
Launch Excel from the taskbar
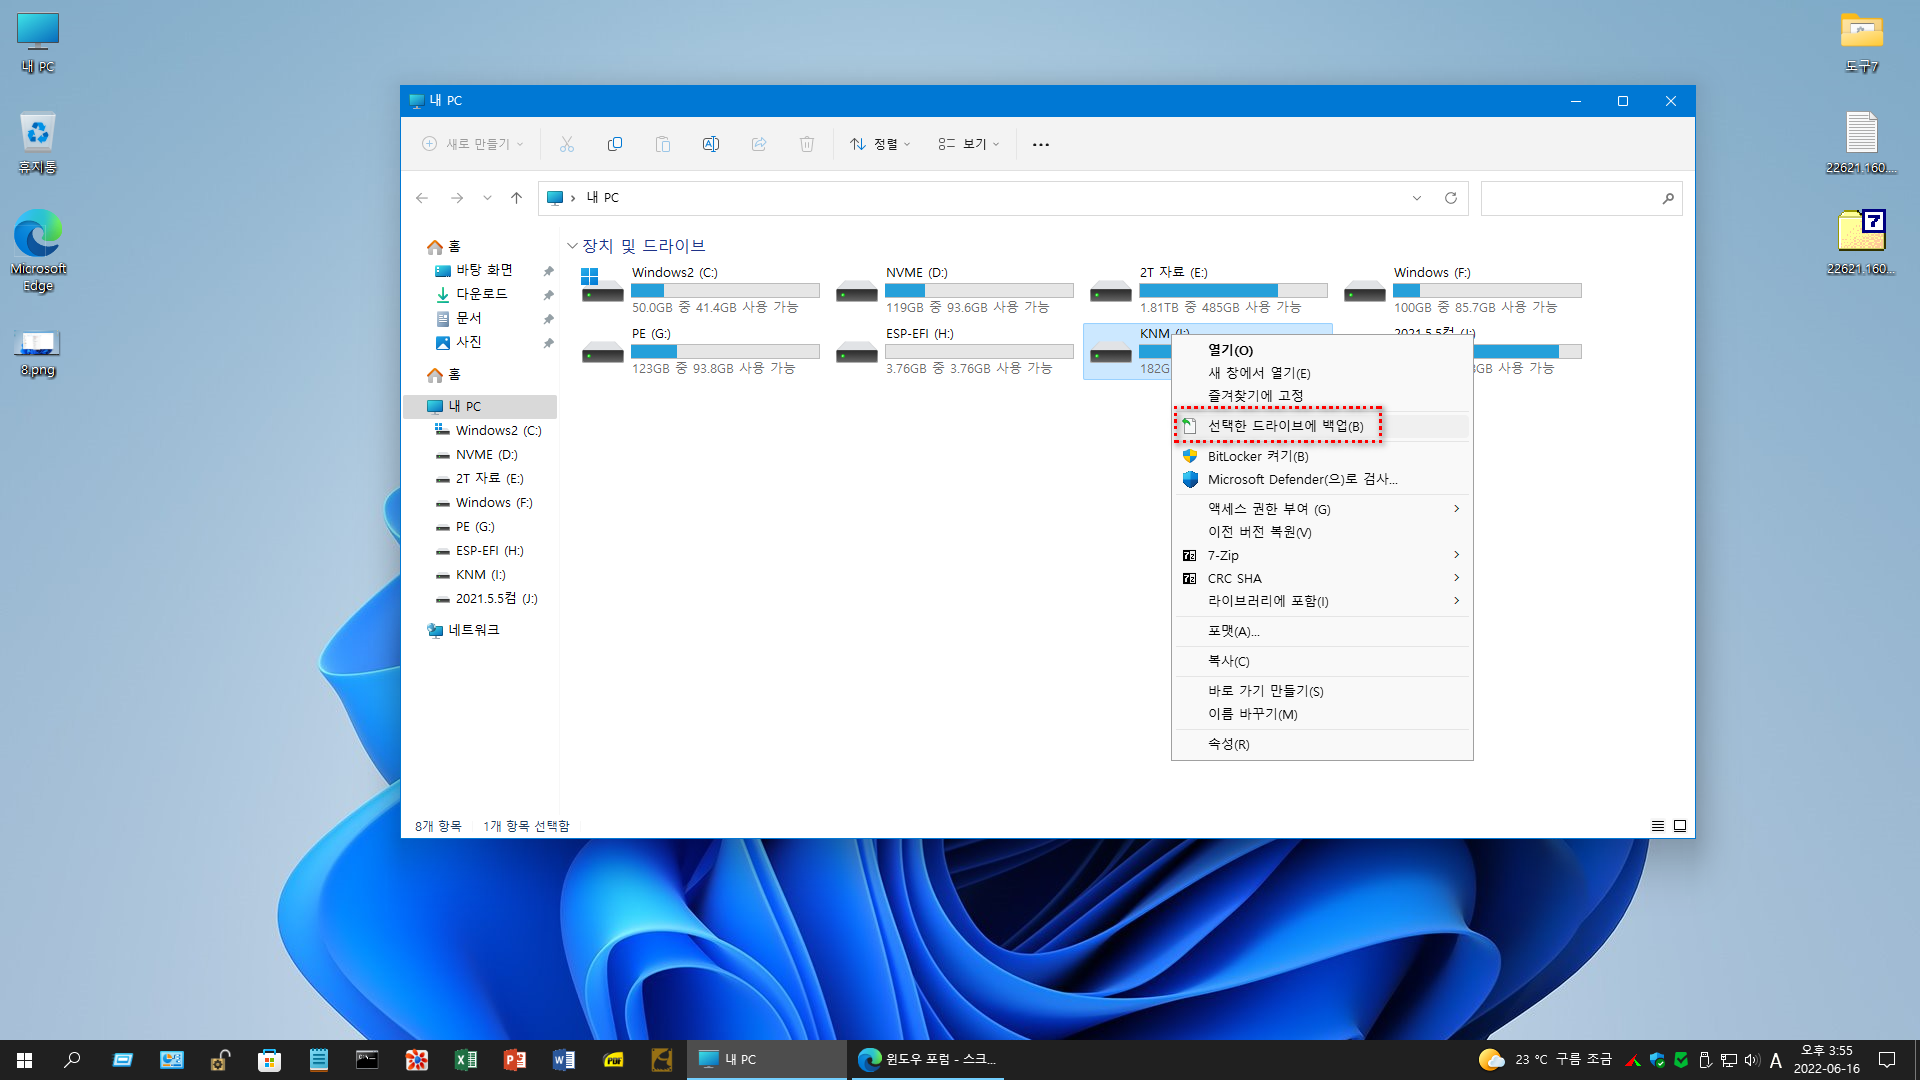click(465, 1060)
